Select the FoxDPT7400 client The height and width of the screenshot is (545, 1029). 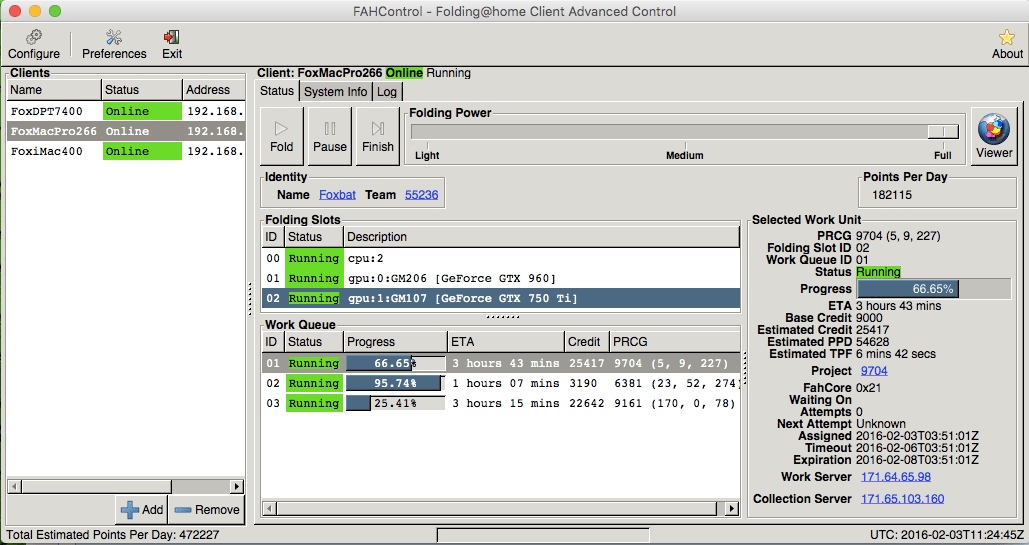pos(53,111)
